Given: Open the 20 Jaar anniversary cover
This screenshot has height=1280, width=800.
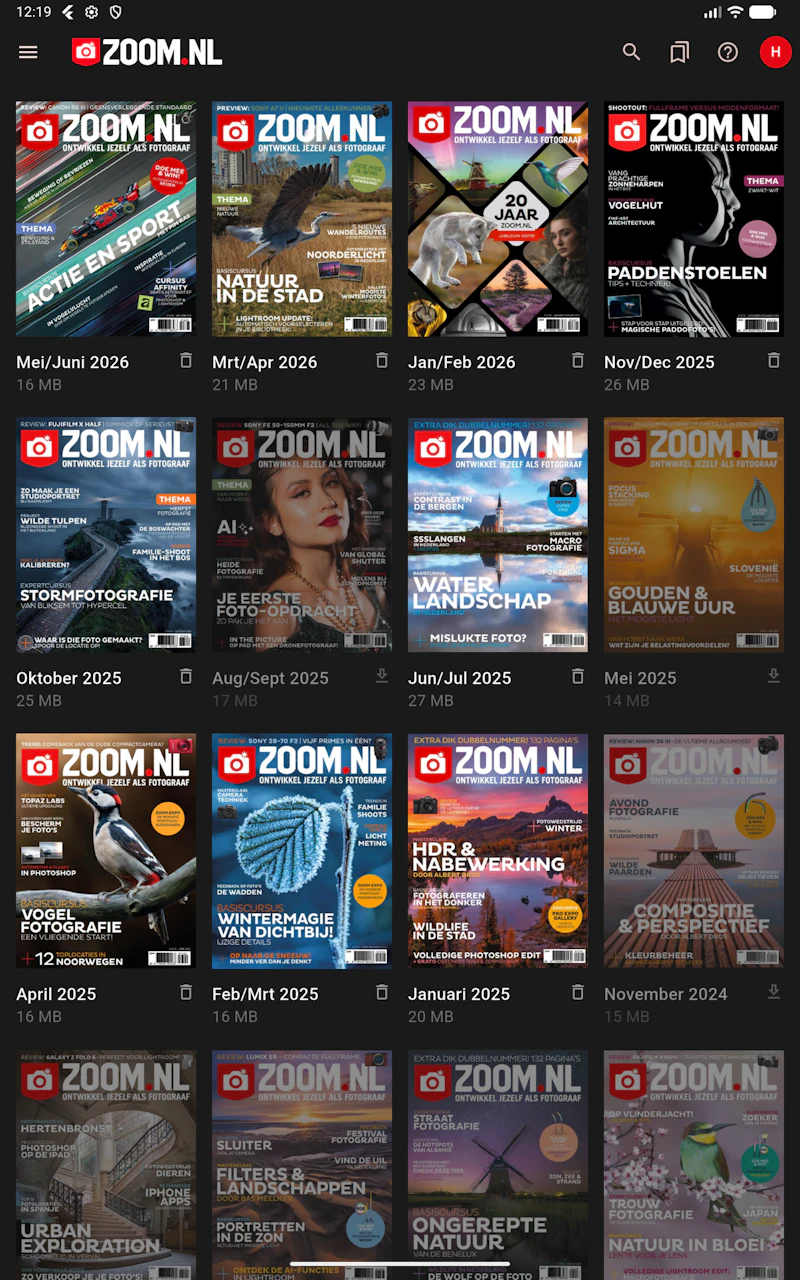Looking at the screenshot, I should click(498, 219).
